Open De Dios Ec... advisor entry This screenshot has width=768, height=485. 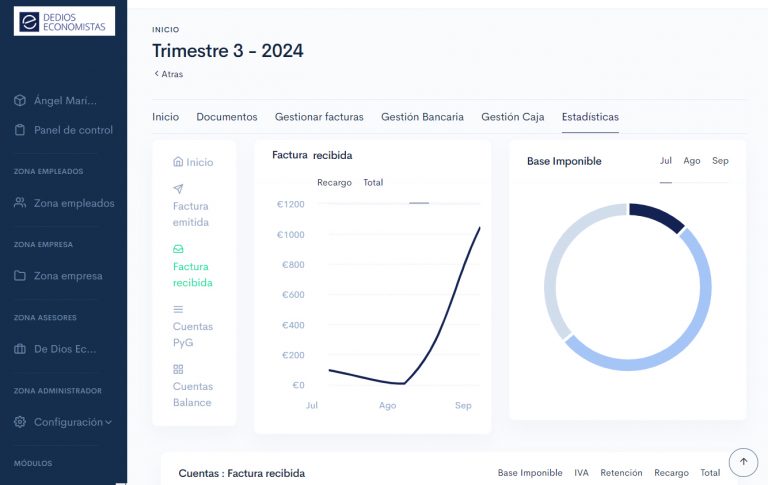point(65,349)
